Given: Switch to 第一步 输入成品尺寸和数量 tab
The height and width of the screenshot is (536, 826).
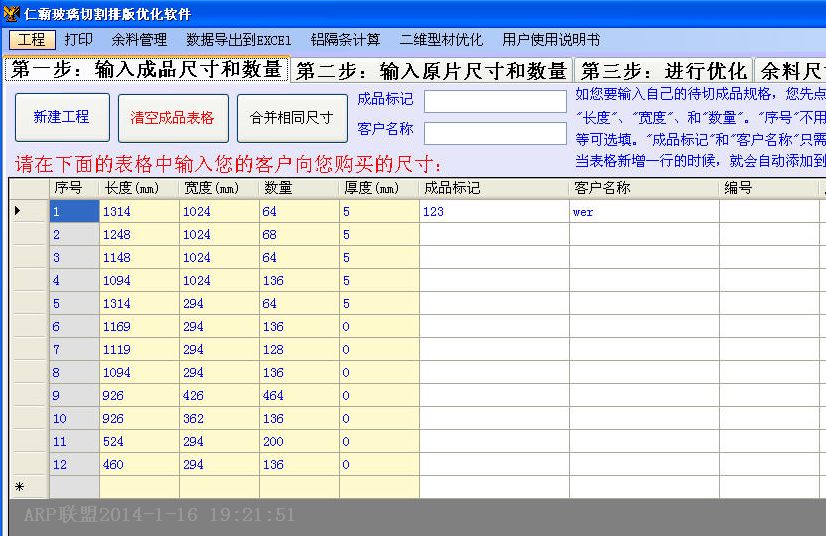Looking at the screenshot, I should pyautogui.click(x=146, y=70).
